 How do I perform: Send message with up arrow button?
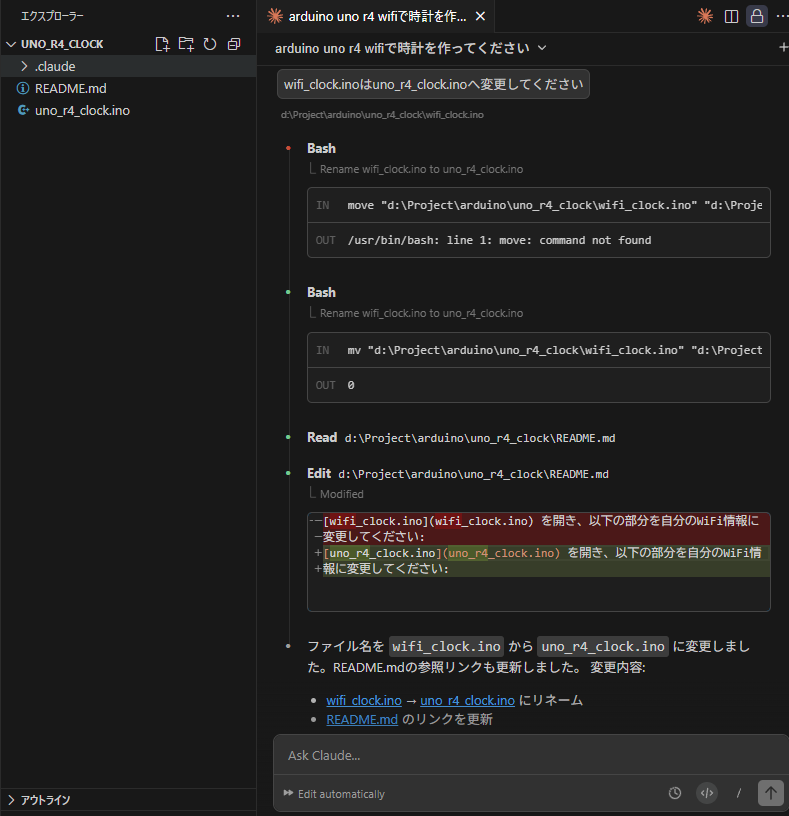tap(770, 793)
